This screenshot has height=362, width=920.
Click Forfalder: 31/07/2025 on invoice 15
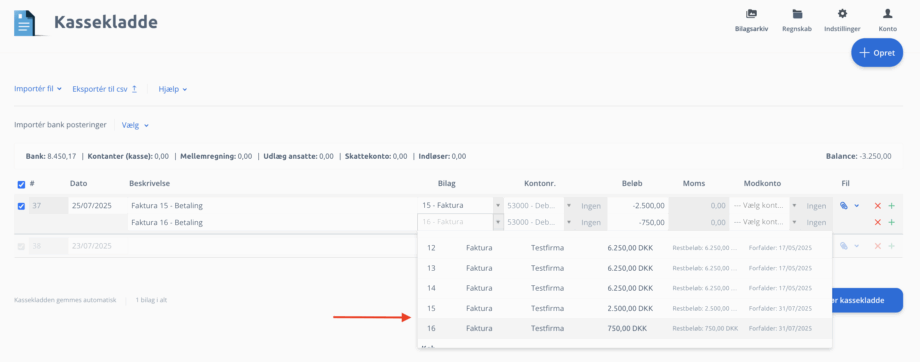pyautogui.click(x=780, y=309)
